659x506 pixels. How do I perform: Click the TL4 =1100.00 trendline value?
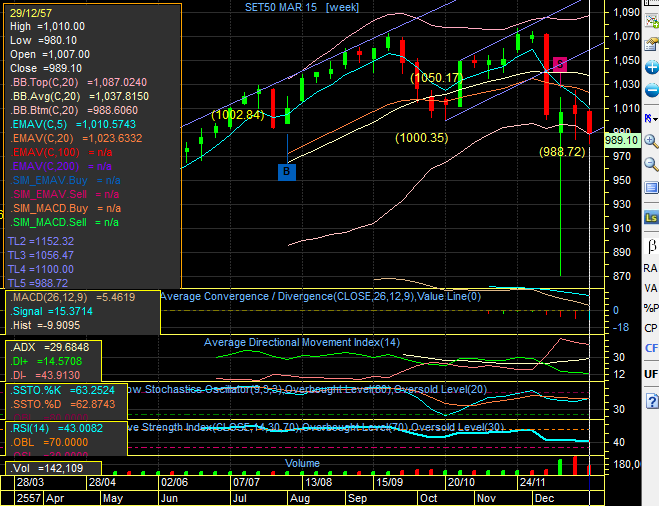(x=41, y=269)
